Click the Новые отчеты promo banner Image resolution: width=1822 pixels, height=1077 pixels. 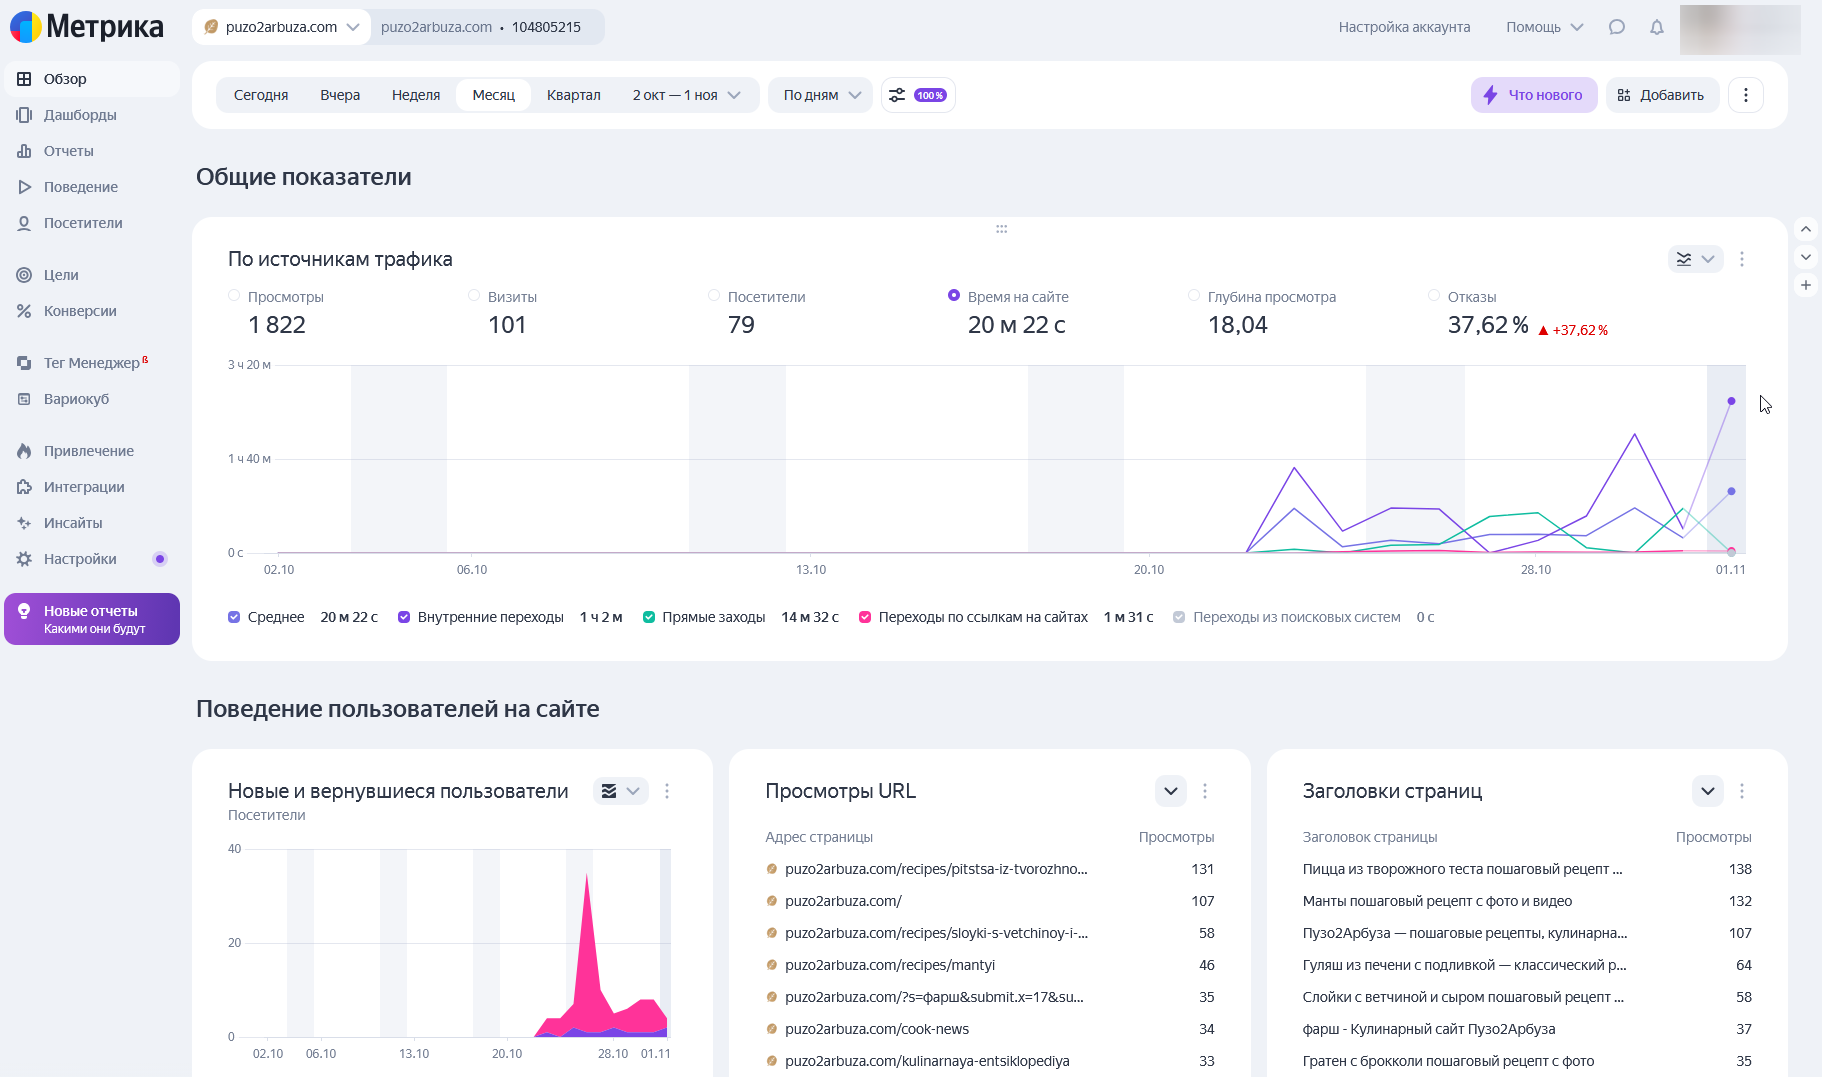pos(92,619)
